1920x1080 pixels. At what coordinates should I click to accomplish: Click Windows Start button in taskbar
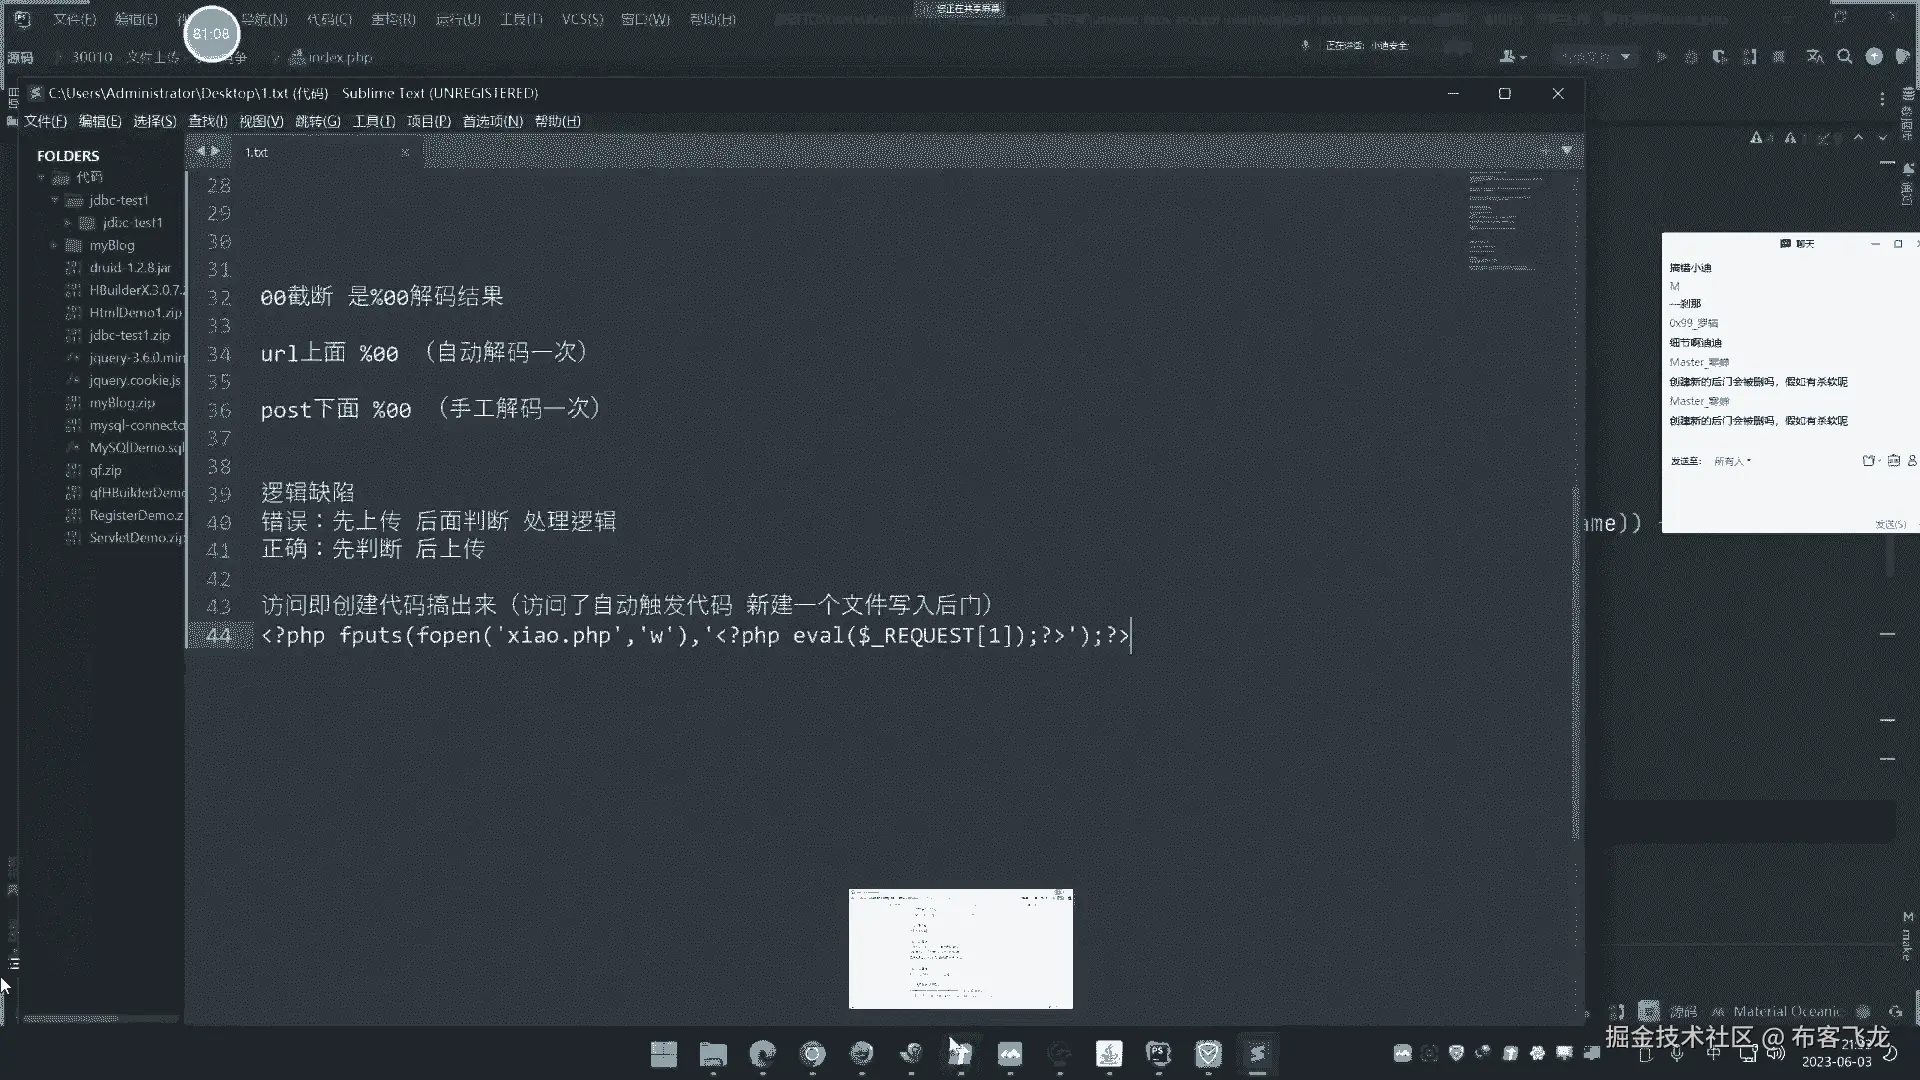pos(663,1054)
